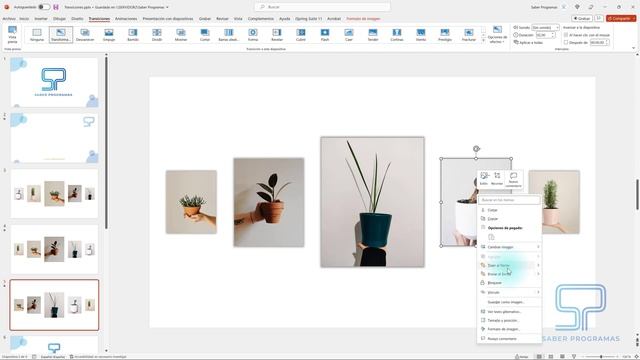Click the Compartir button
The image size is (640, 360).
tap(621, 18)
